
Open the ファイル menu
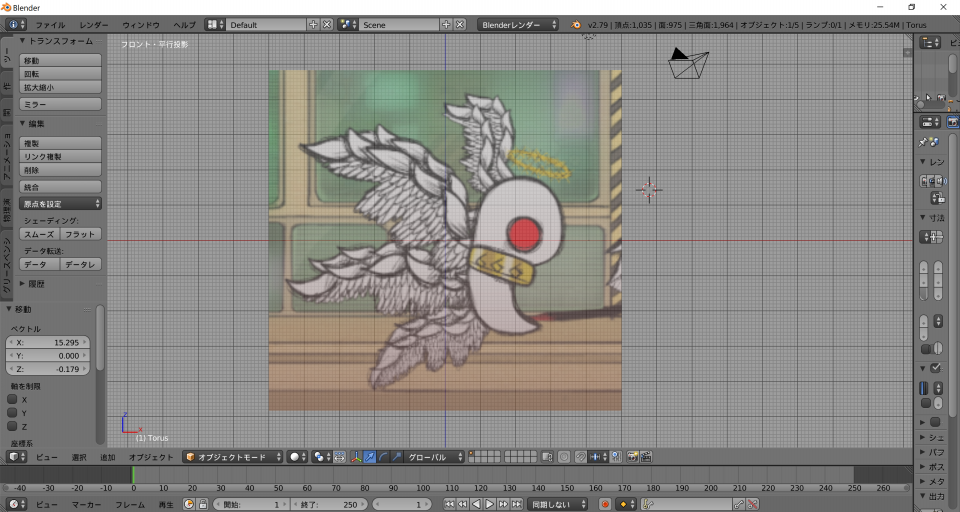point(50,25)
